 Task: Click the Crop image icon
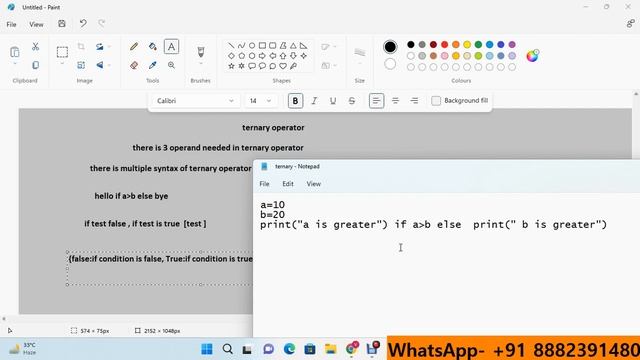point(81,47)
